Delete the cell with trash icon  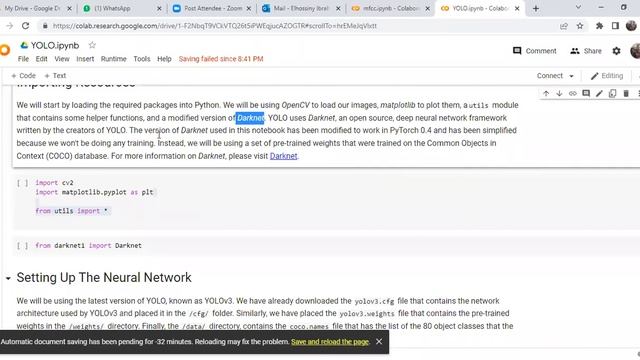[x=626, y=93]
